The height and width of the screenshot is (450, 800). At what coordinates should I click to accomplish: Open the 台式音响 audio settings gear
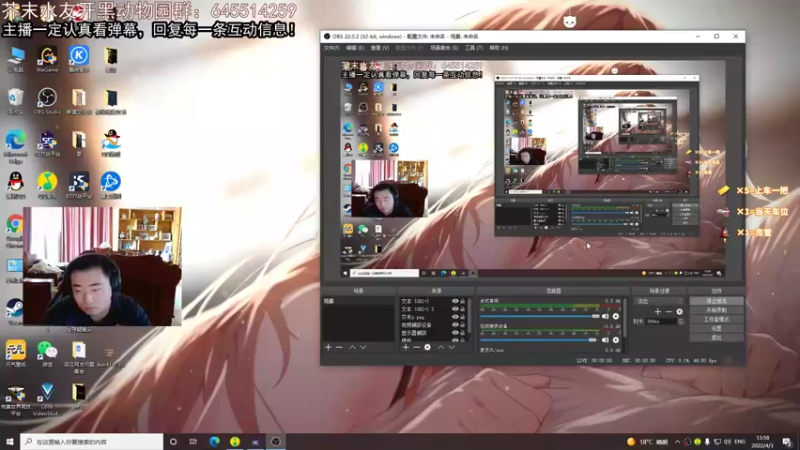coord(616,316)
